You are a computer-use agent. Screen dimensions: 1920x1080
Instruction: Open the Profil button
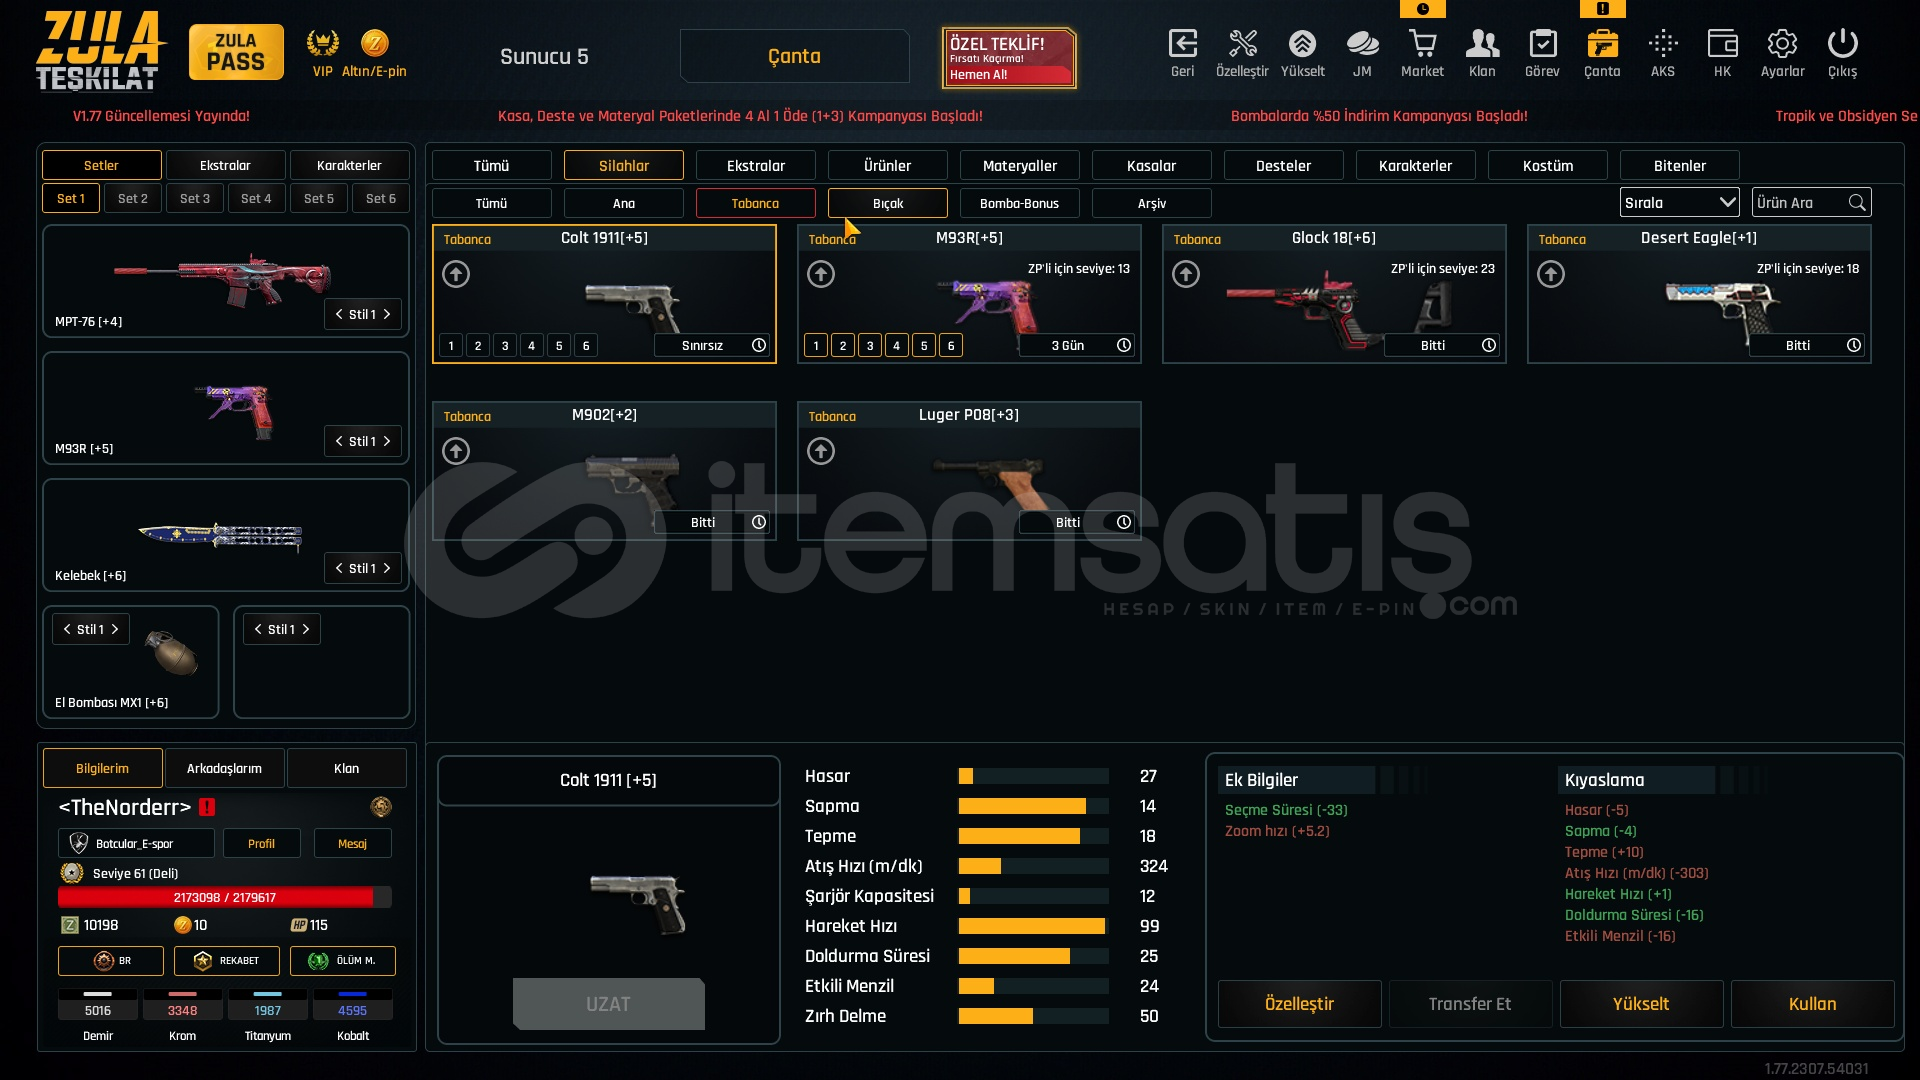[261, 843]
